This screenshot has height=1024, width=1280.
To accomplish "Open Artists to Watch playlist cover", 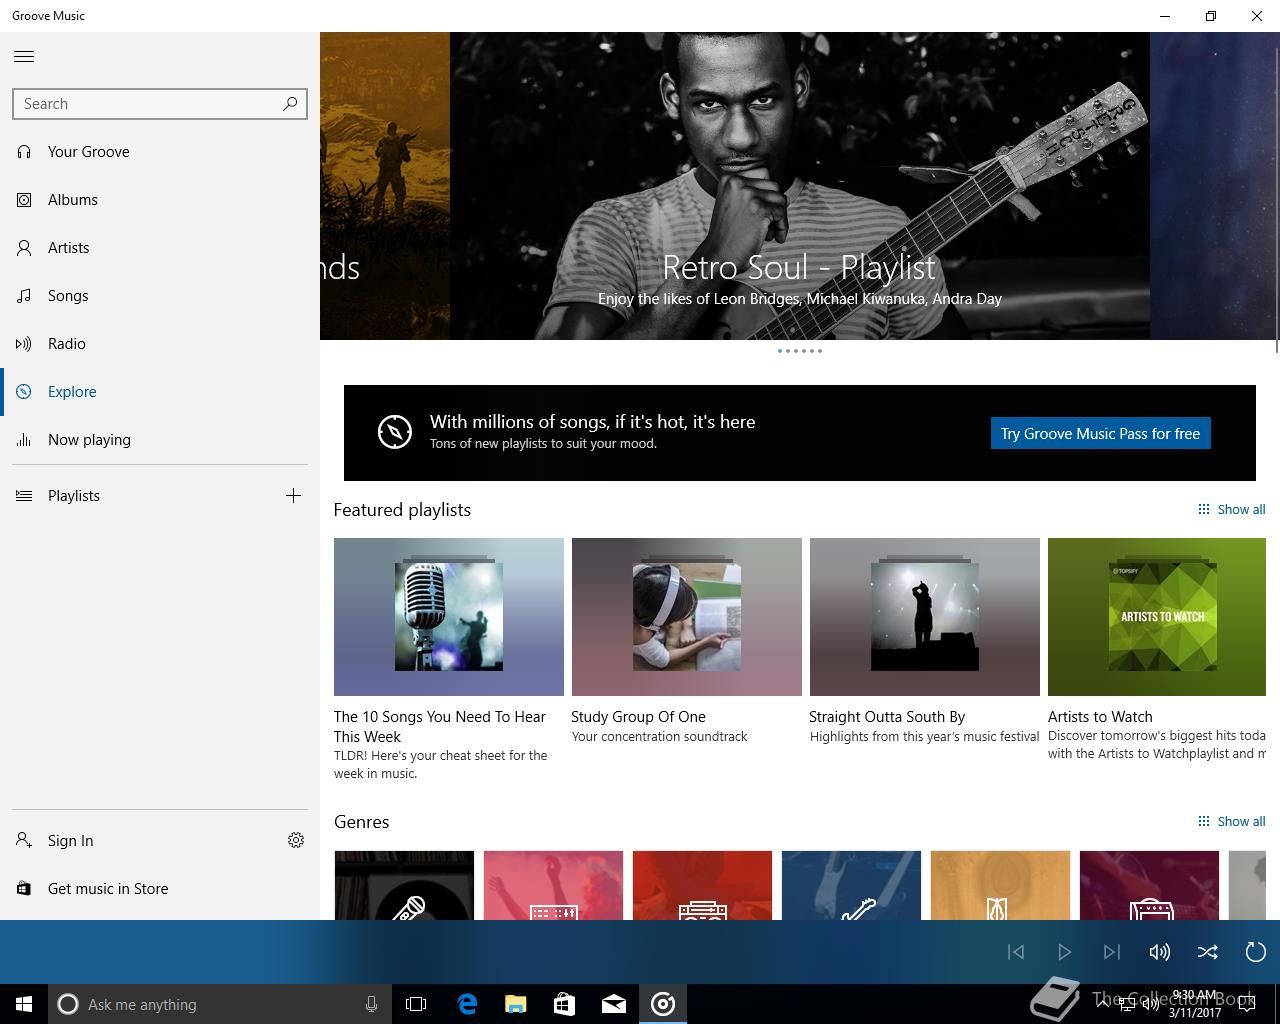I will coord(1157,617).
